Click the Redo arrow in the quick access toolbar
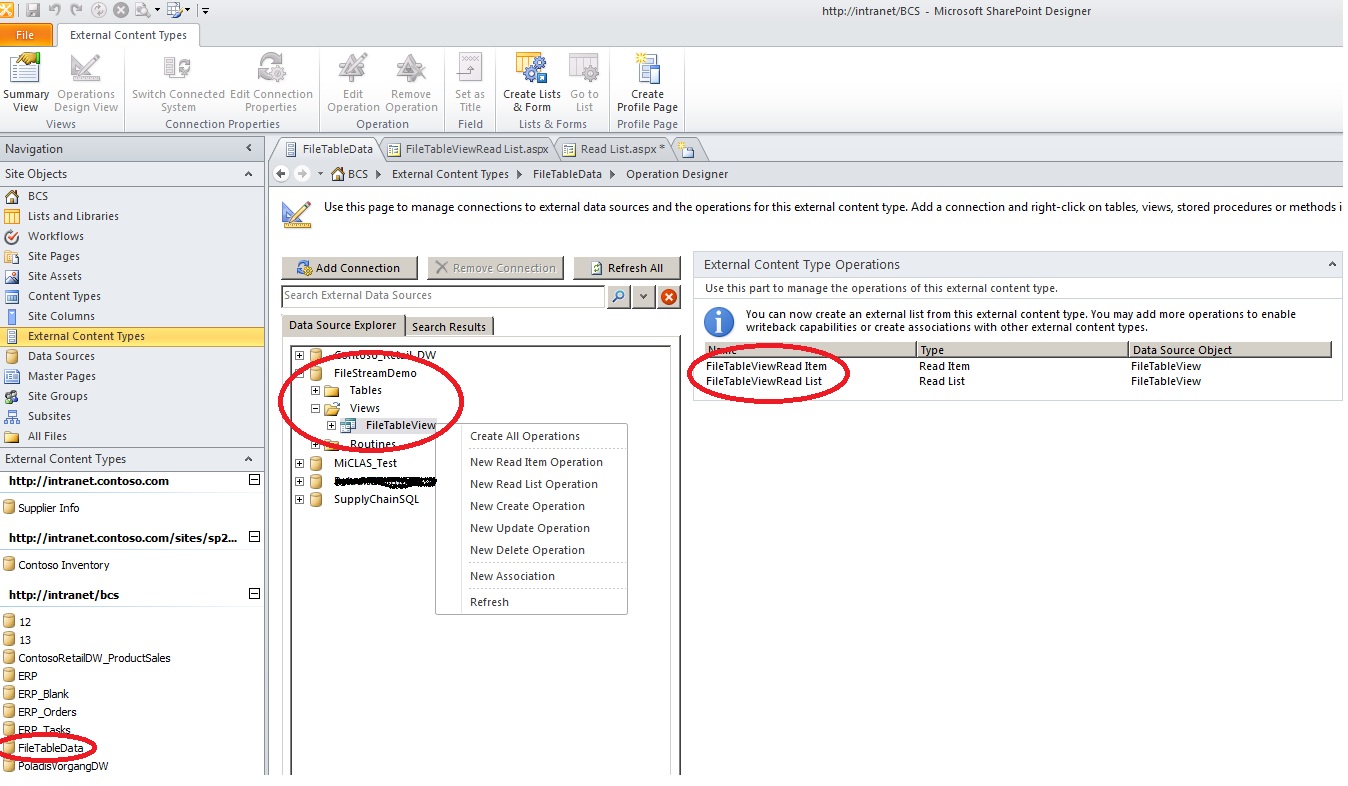 tap(77, 11)
